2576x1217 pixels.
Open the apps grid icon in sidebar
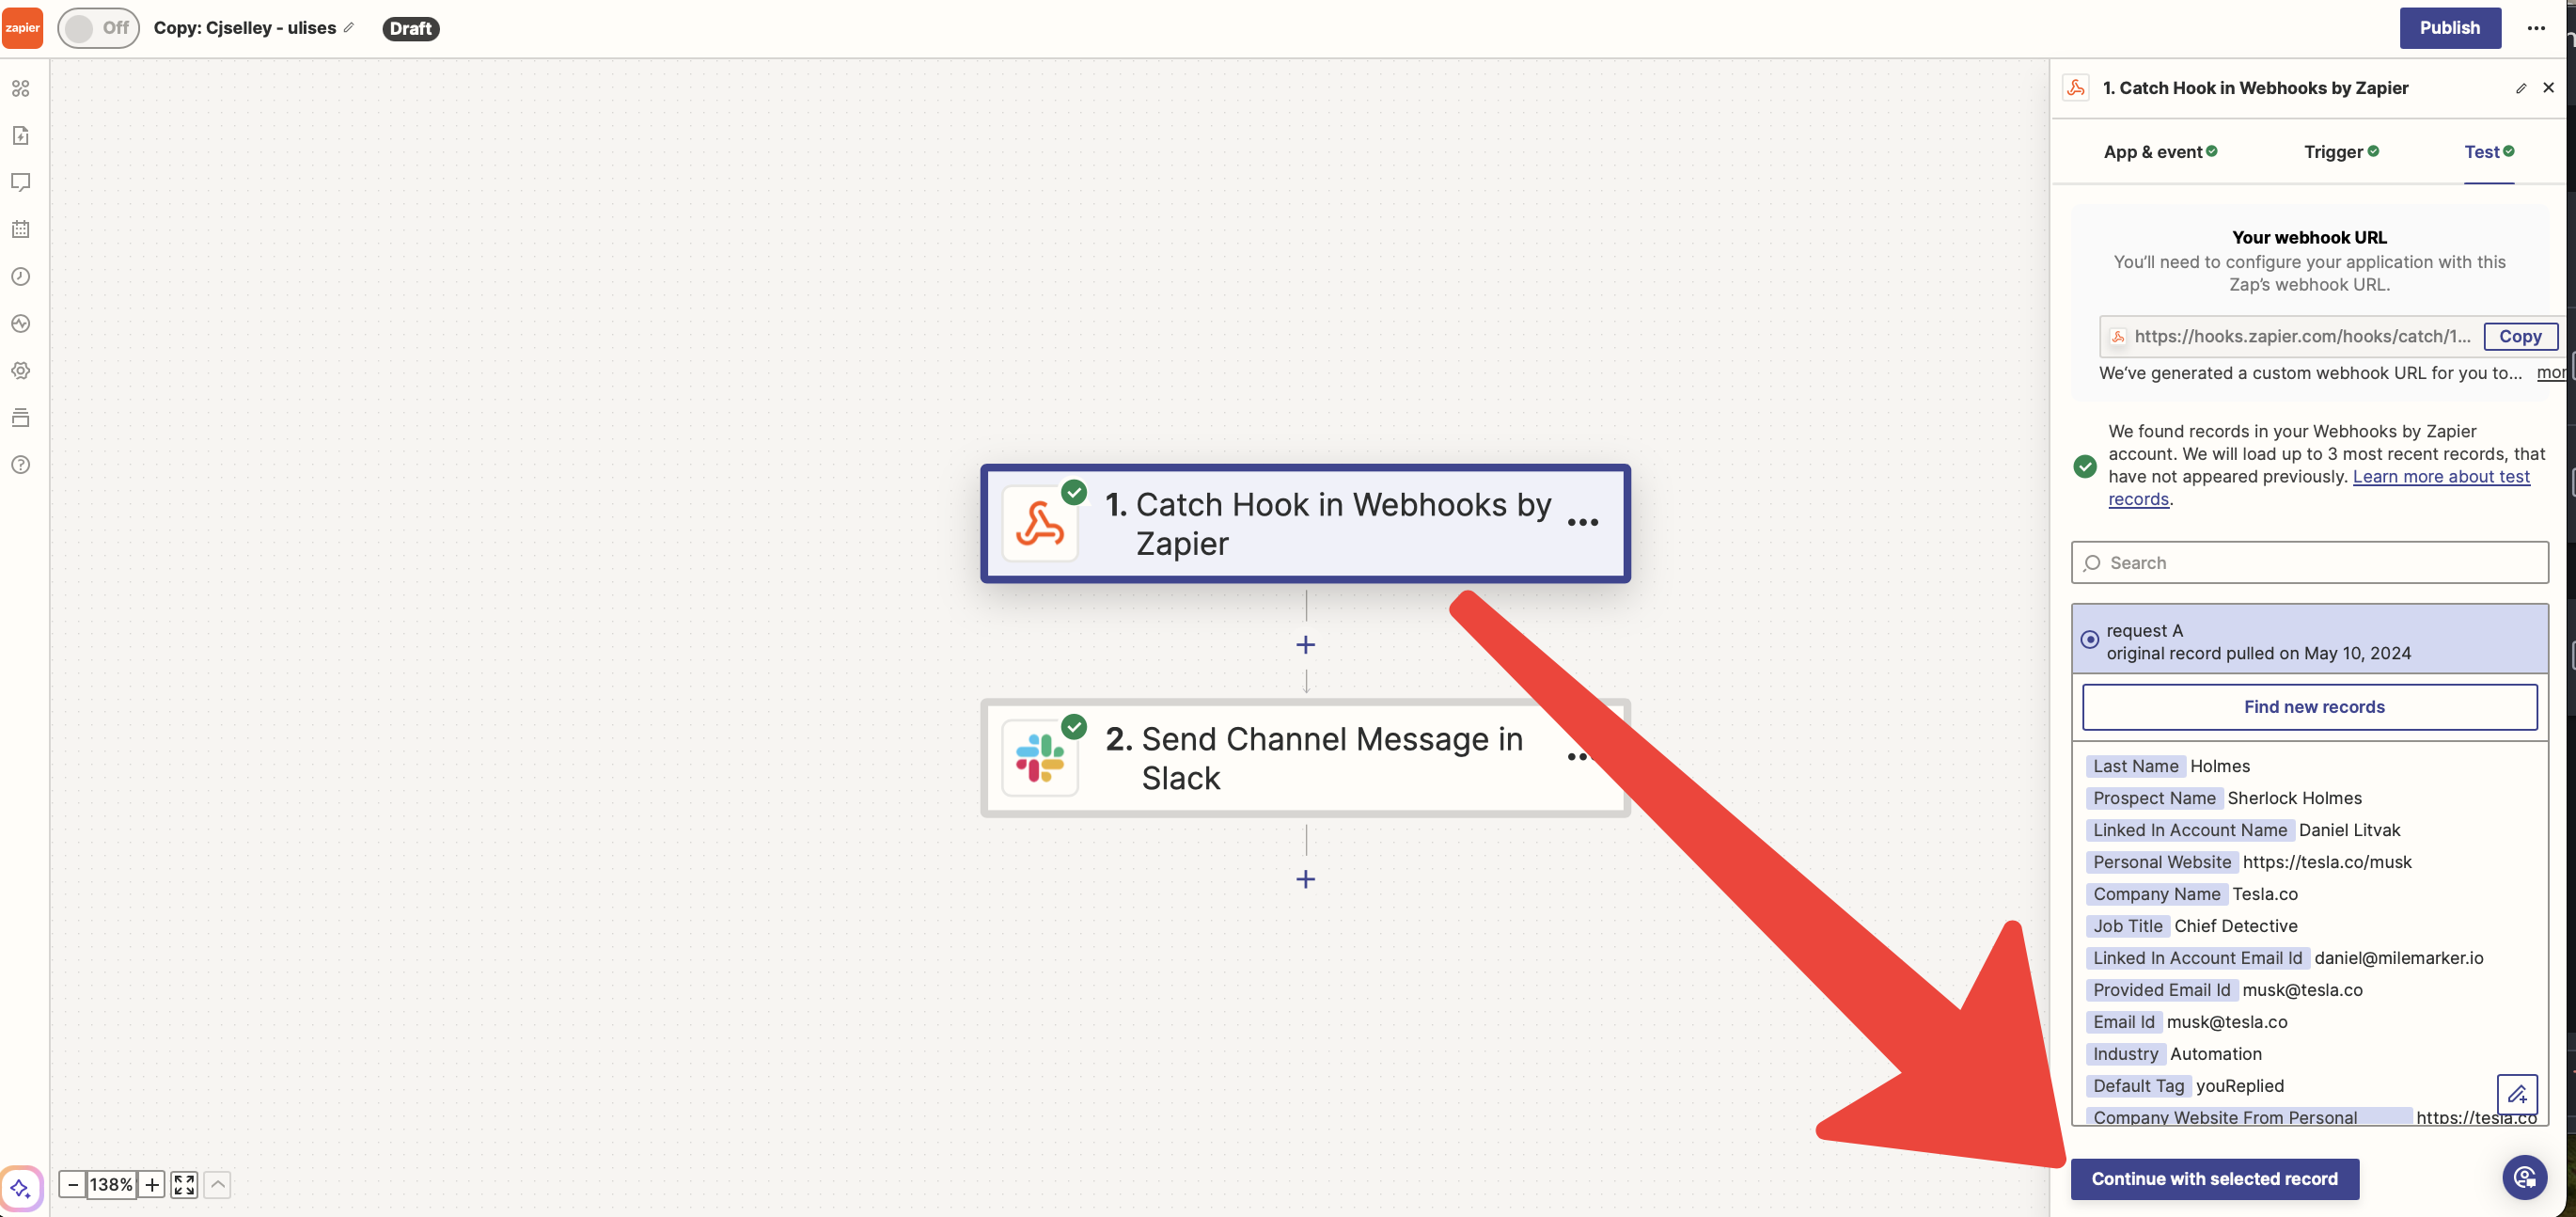(21, 89)
